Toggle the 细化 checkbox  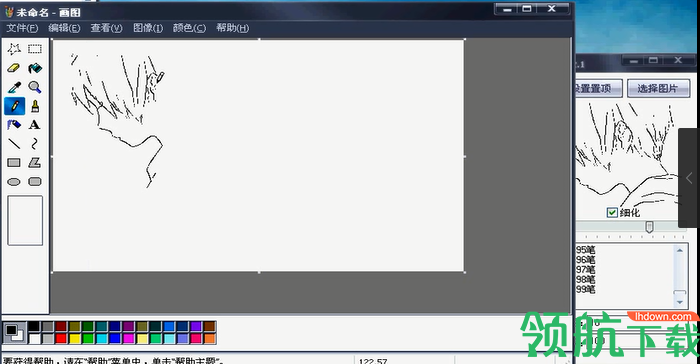click(612, 213)
